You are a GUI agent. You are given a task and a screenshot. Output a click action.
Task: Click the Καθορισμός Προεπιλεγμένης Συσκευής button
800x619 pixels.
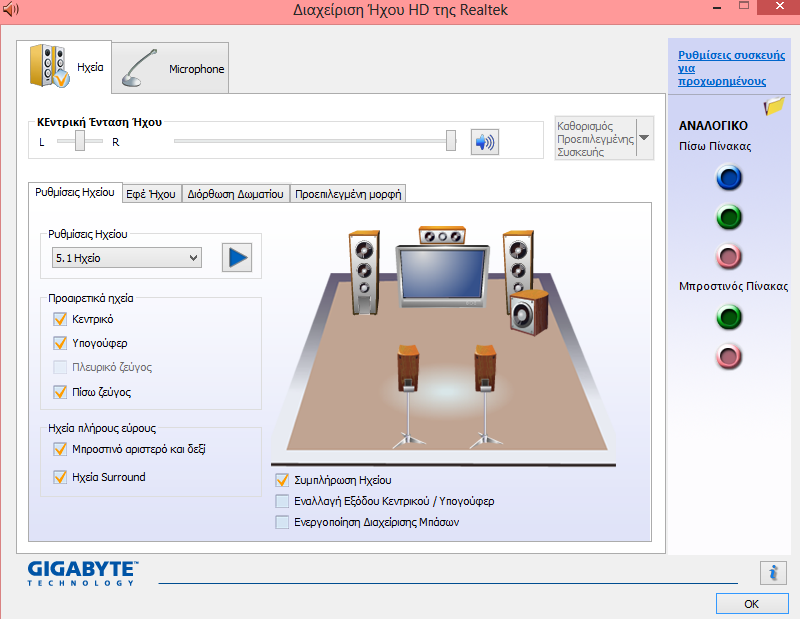point(595,138)
